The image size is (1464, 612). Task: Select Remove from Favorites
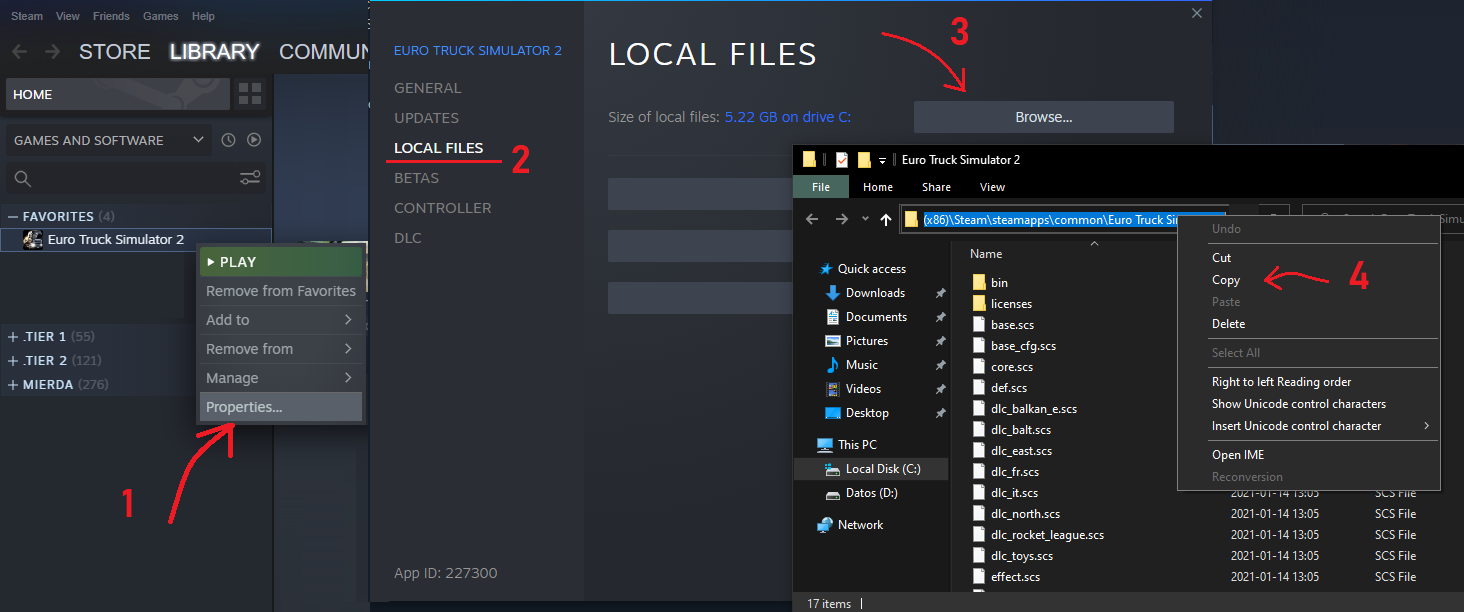point(281,291)
